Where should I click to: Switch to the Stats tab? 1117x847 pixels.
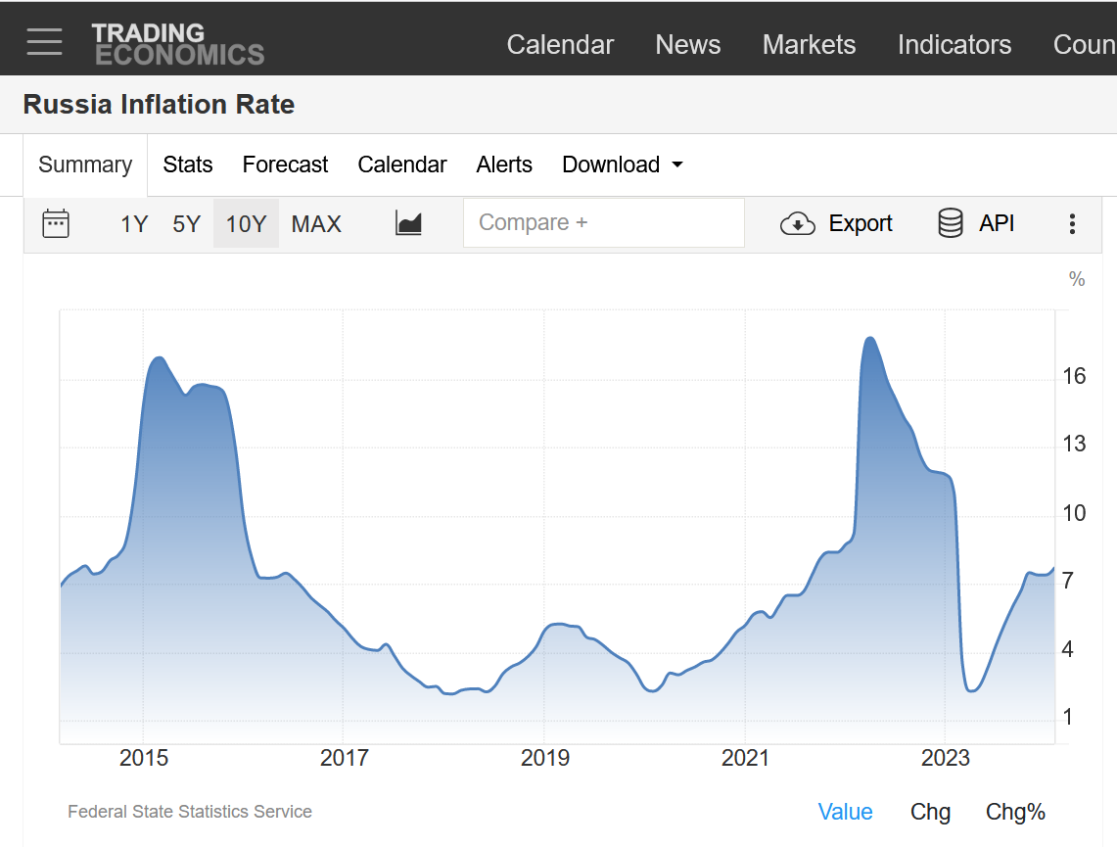pyautogui.click(x=188, y=165)
